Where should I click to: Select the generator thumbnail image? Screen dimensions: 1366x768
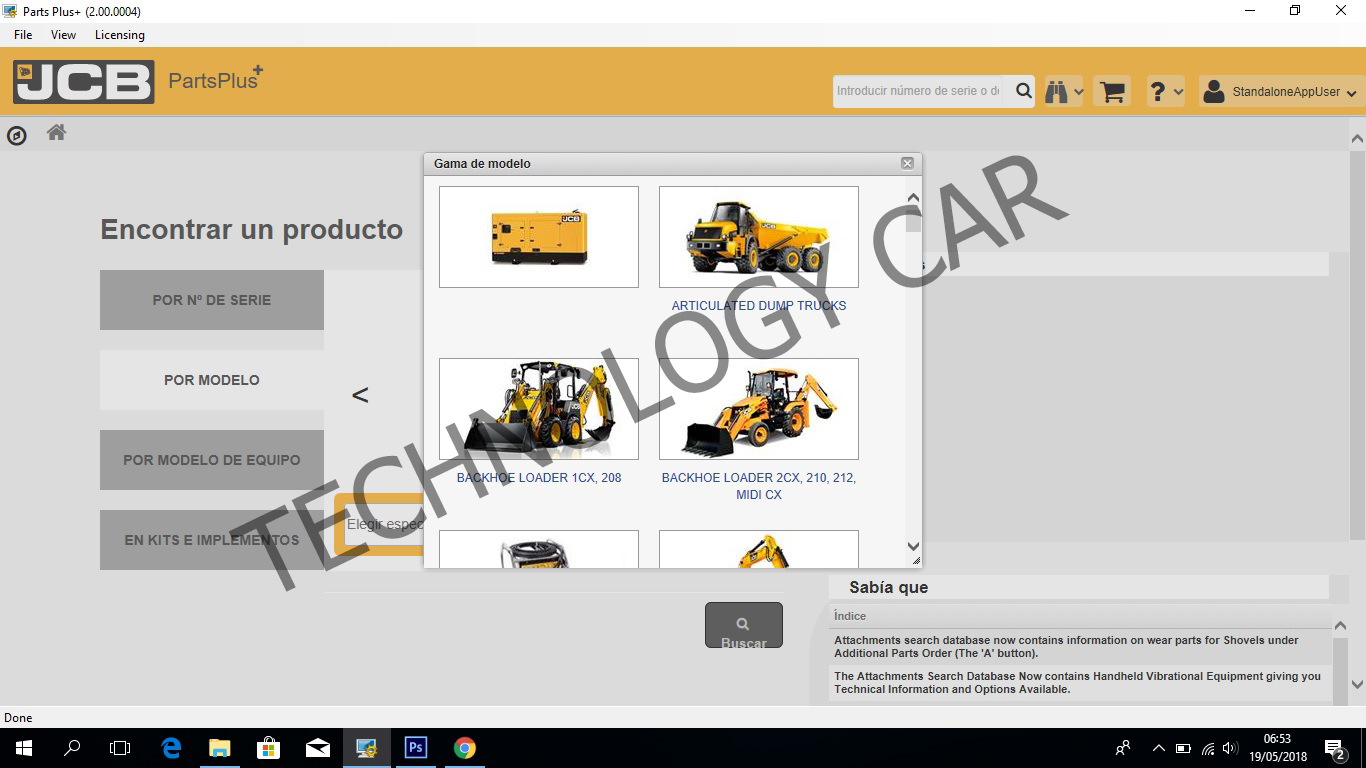click(x=539, y=237)
